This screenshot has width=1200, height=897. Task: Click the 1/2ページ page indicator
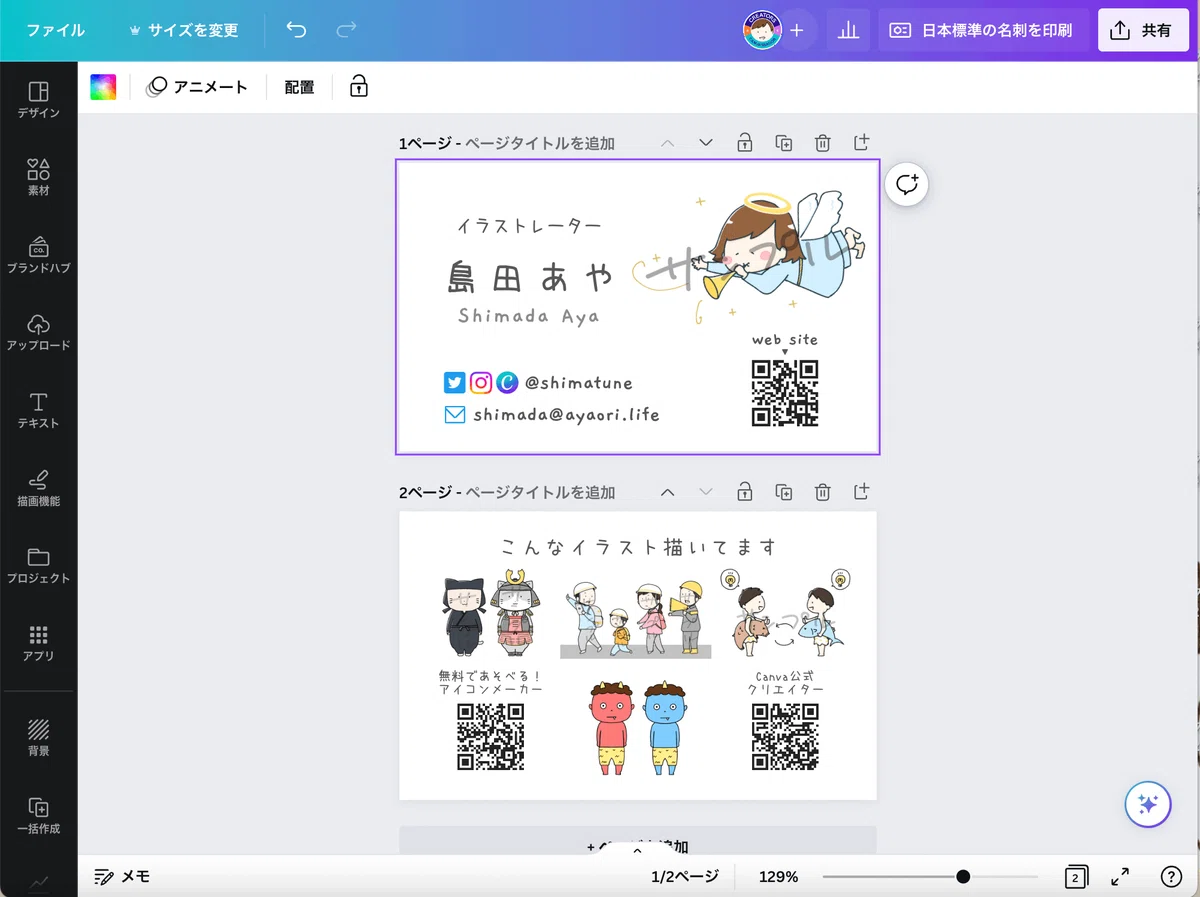coord(685,877)
